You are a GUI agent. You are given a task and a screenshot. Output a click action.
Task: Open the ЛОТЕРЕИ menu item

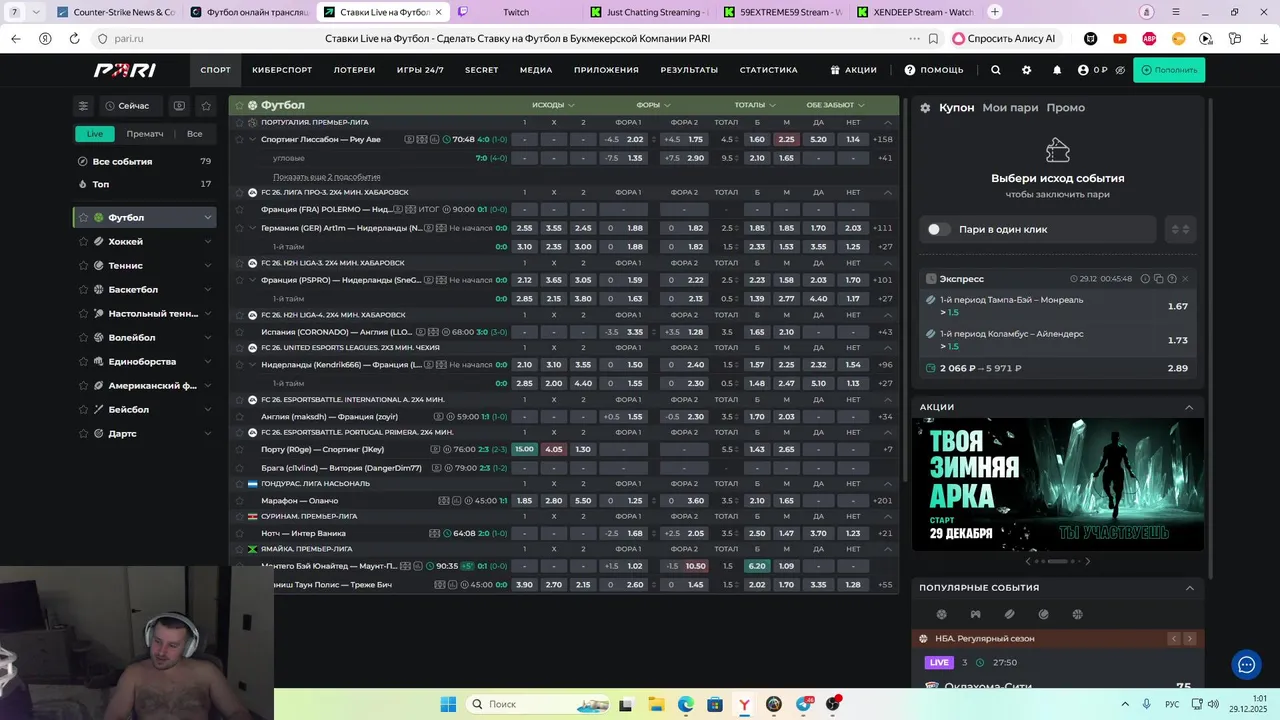354,70
